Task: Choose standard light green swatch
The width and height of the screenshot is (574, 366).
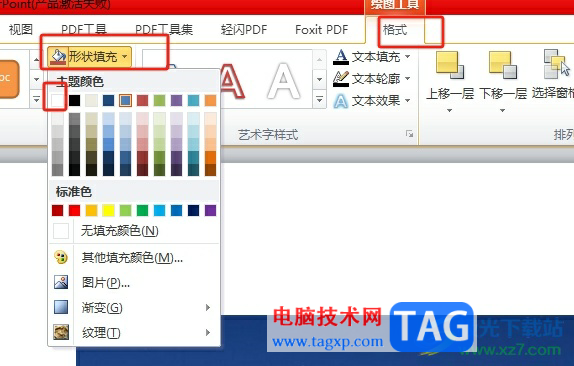Action: [x=126, y=210]
